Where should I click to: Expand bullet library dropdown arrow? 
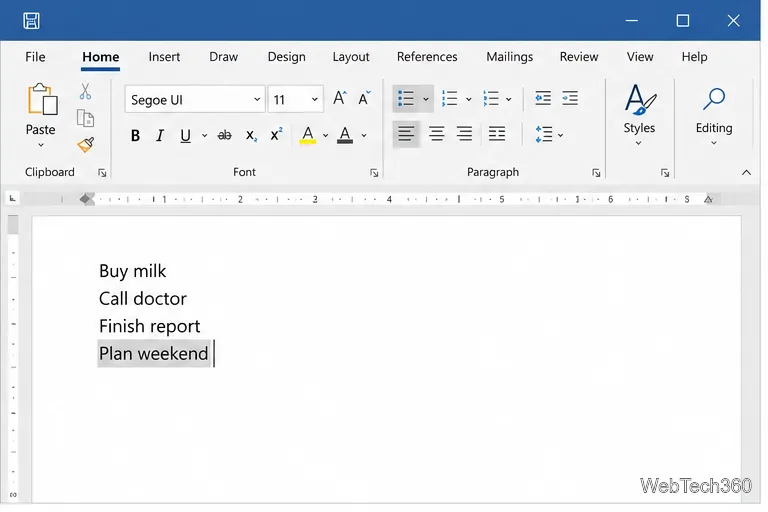point(426,99)
